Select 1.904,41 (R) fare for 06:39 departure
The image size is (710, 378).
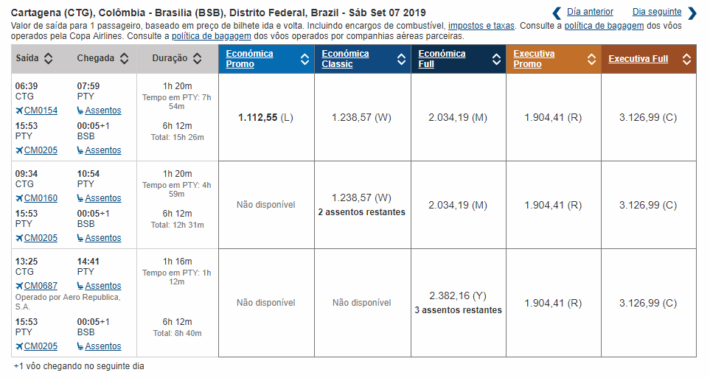[553, 118]
